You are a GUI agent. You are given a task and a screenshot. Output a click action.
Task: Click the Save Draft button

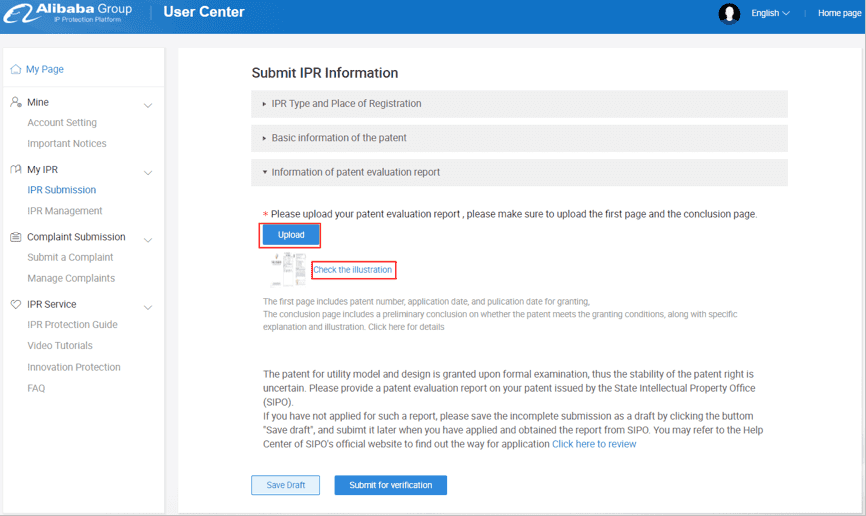(x=285, y=485)
